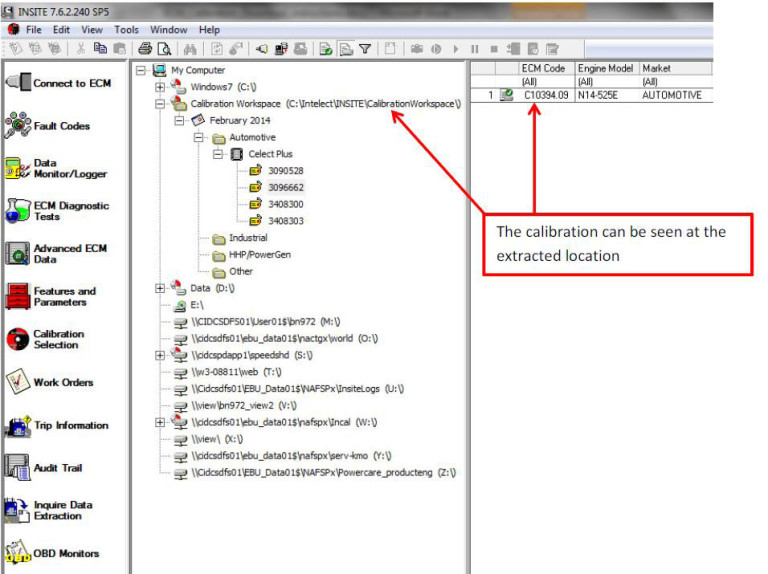Open the File menu

point(34,29)
